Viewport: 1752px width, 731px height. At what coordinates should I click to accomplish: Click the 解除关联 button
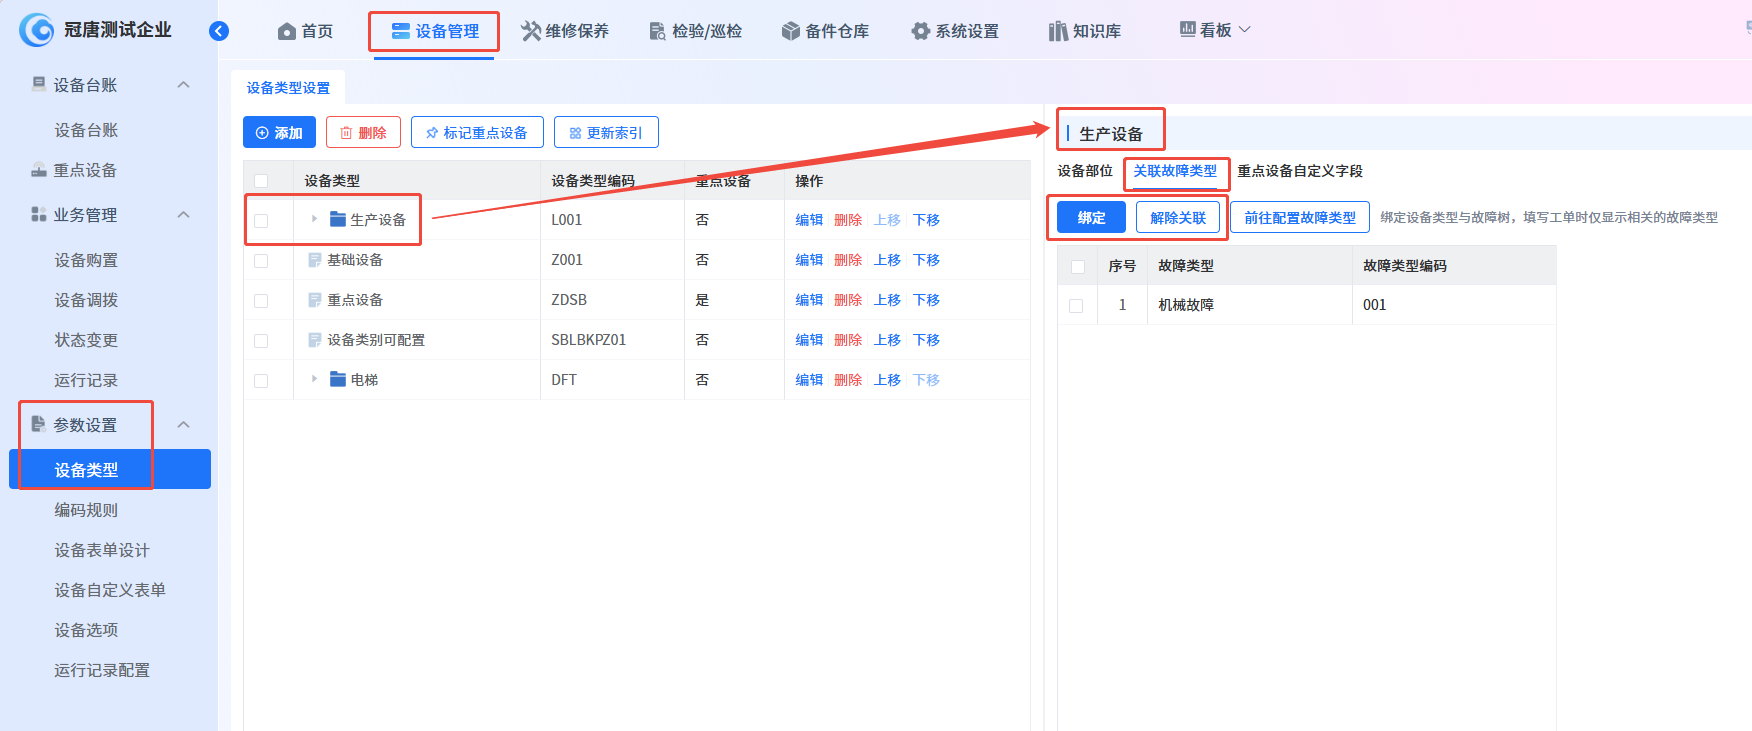1178,217
